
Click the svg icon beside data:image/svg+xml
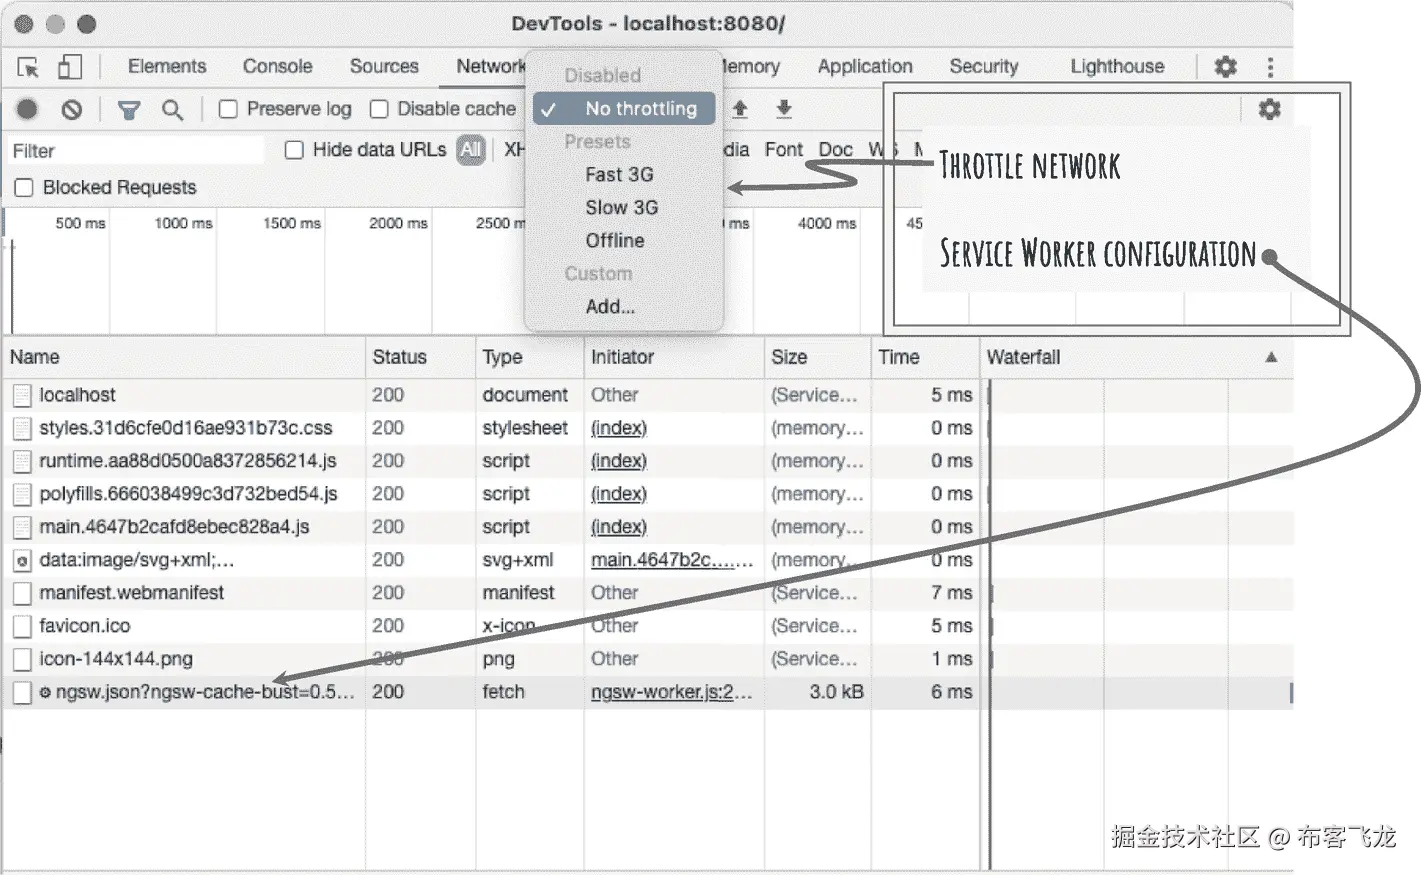[x=22, y=561]
